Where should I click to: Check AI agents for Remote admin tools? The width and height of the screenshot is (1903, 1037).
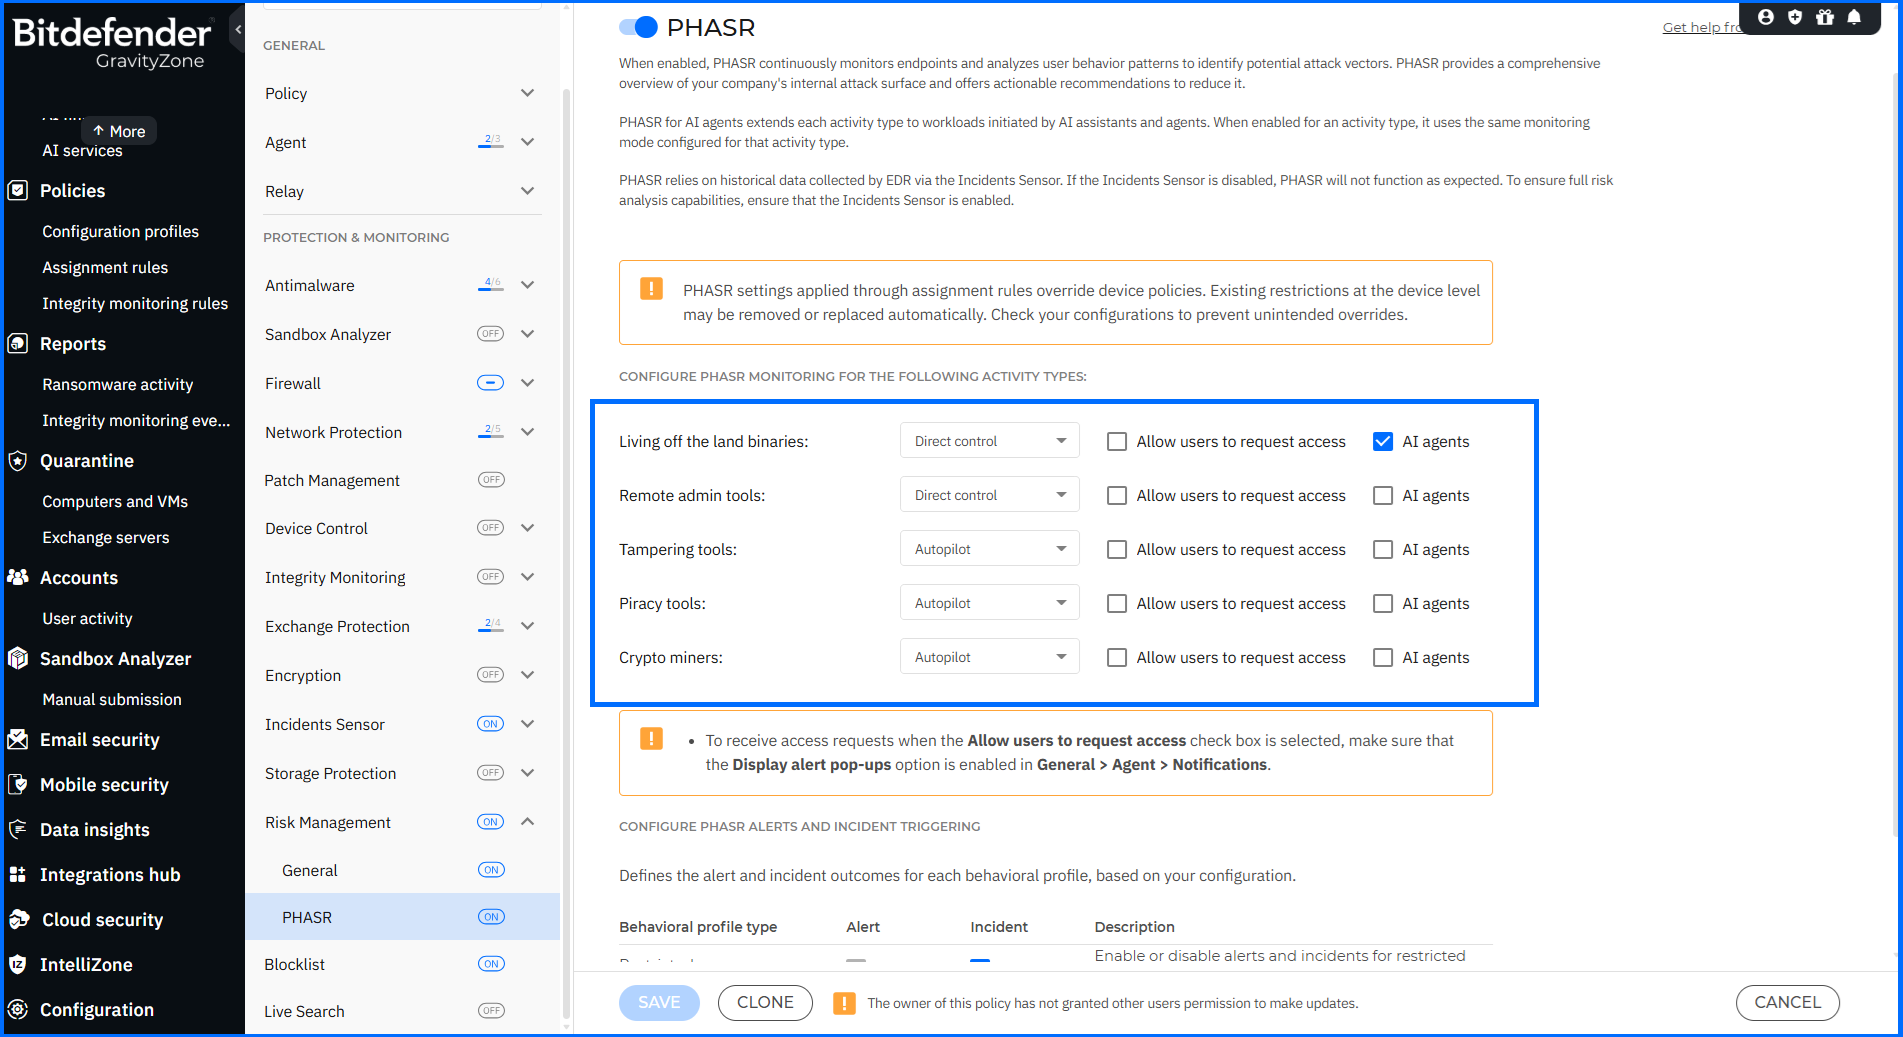pyautogui.click(x=1383, y=495)
